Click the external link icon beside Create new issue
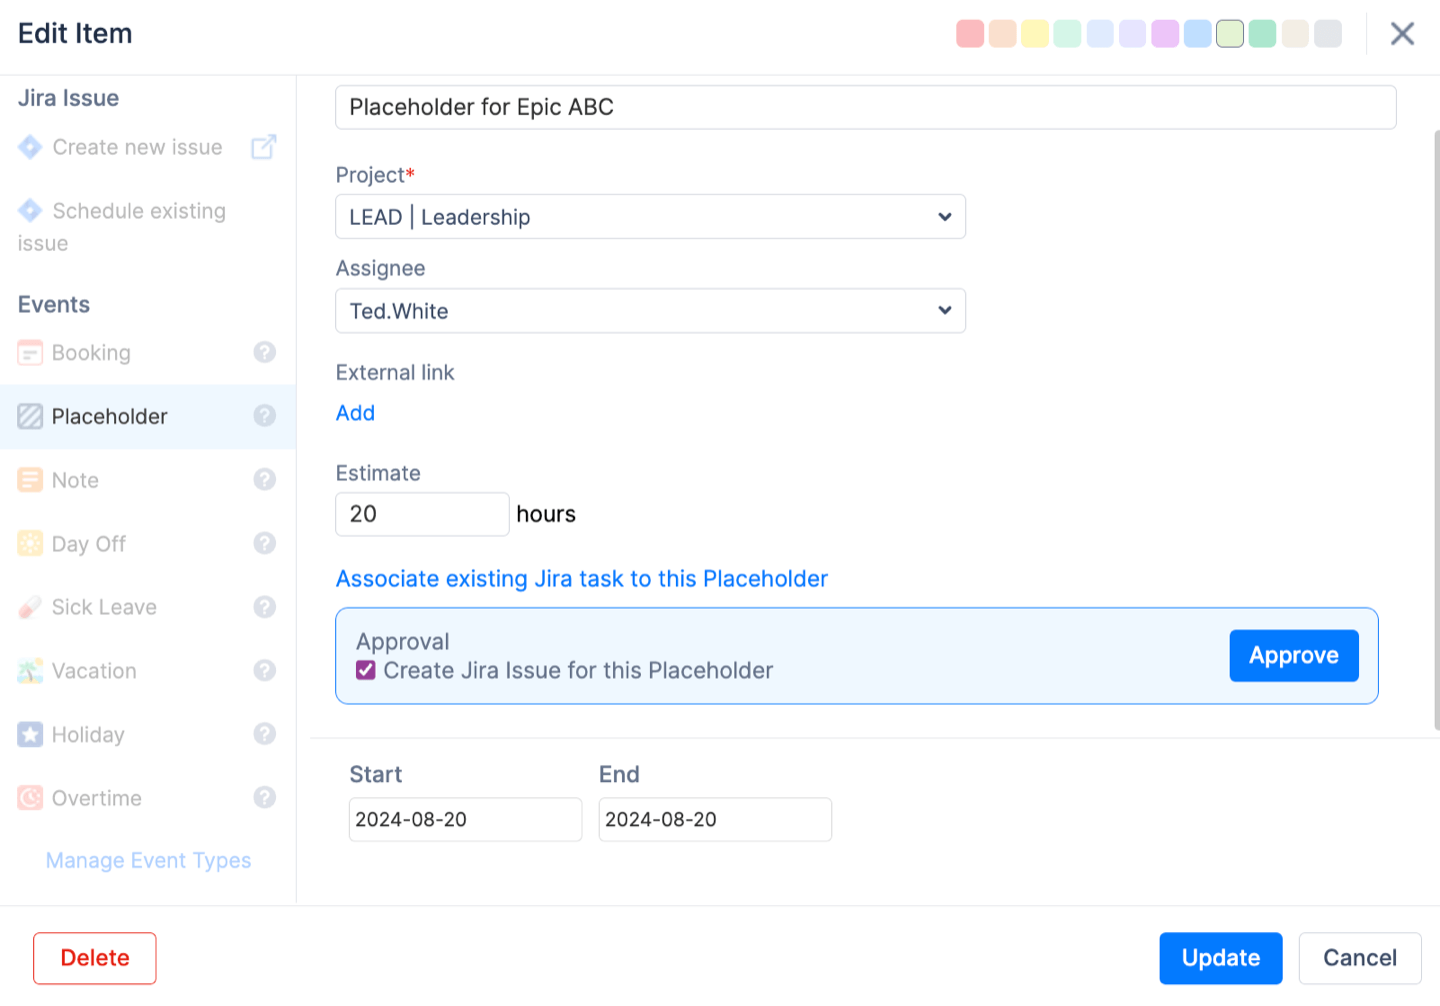Screen dimensions: 1440x1006 (263, 147)
